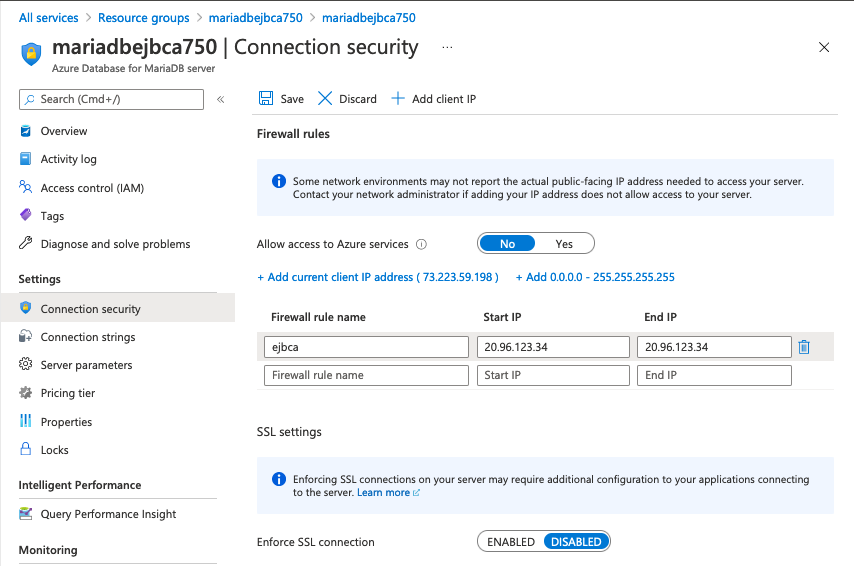Viewport: 854px width, 566px height.
Task: Click the empty Firewall rule name field
Action: point(366,375)
